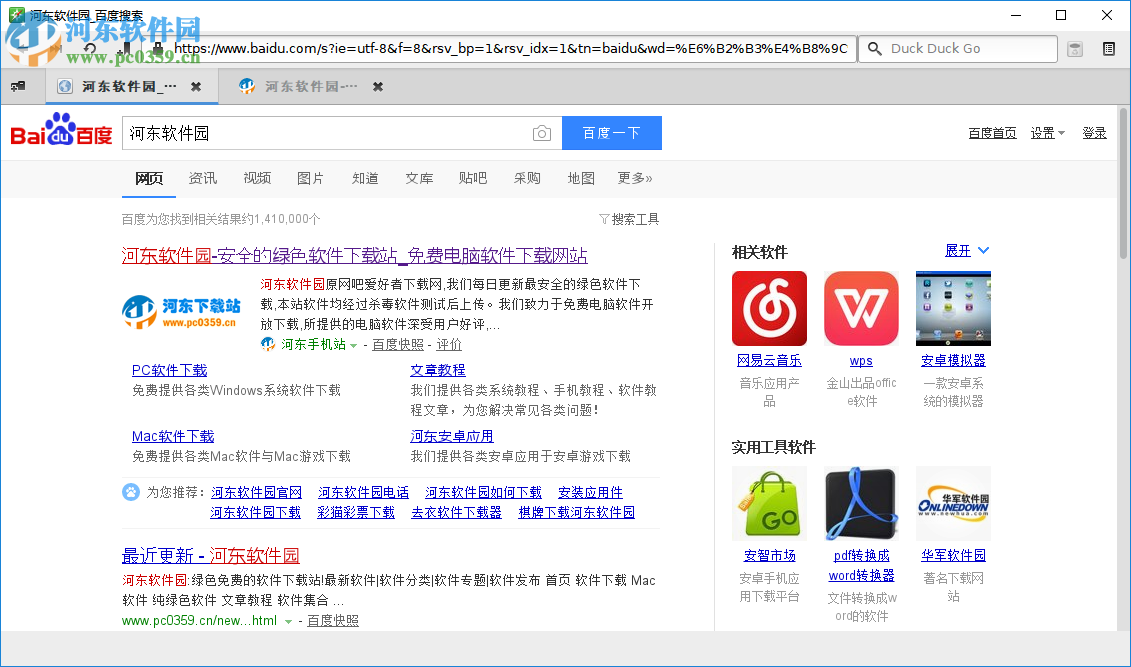
Task: Click the 网易云音乐 thumbnail
Action: click(769, 307)
